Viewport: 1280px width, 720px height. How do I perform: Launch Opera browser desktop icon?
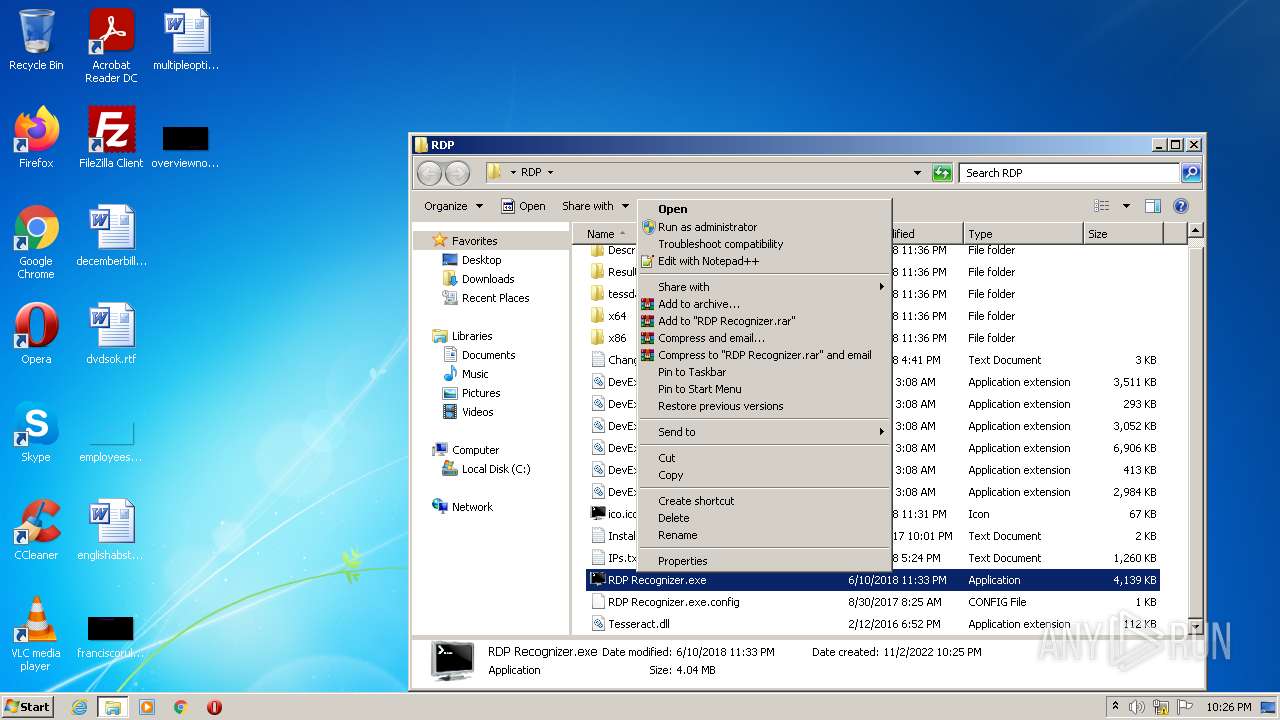tap(36, 334)
